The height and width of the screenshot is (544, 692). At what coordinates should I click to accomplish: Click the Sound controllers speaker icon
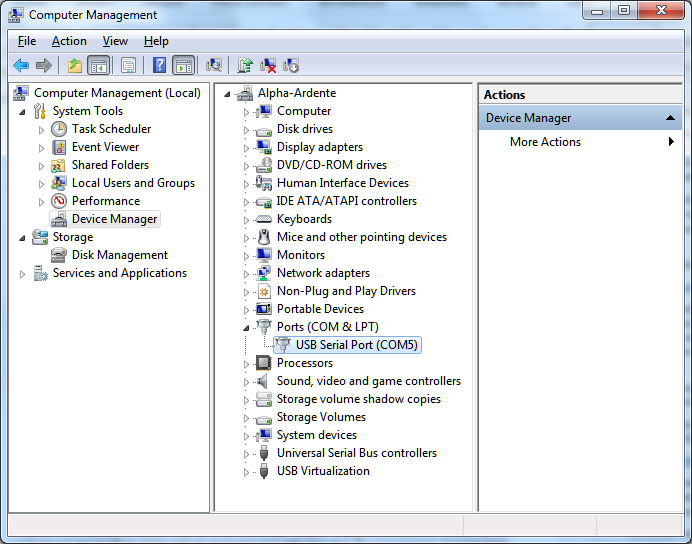pos(264,381)
